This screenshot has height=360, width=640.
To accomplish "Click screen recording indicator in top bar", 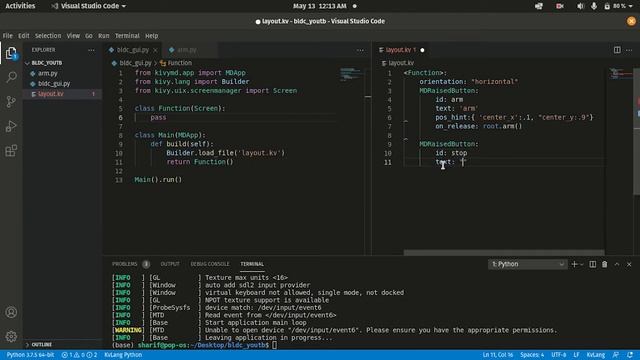I will click(x=560, y=6).
